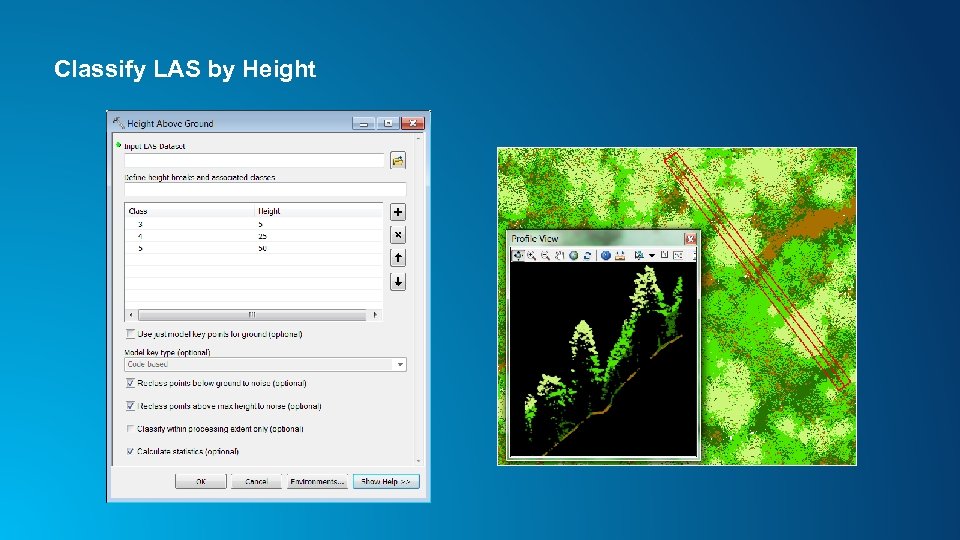The width and height of the screenshot is (960, 540).
Task: Remove the selected class row with the X button
Action: point(398,234)
